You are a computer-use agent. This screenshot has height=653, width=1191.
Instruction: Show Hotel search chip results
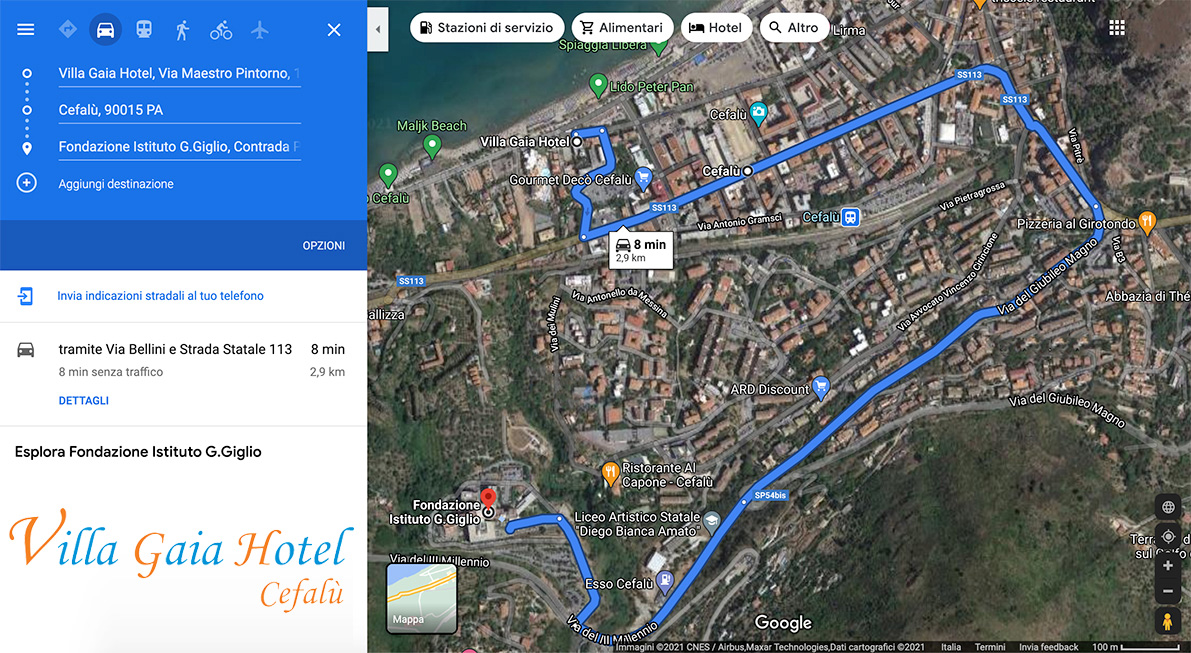(716, 27)
